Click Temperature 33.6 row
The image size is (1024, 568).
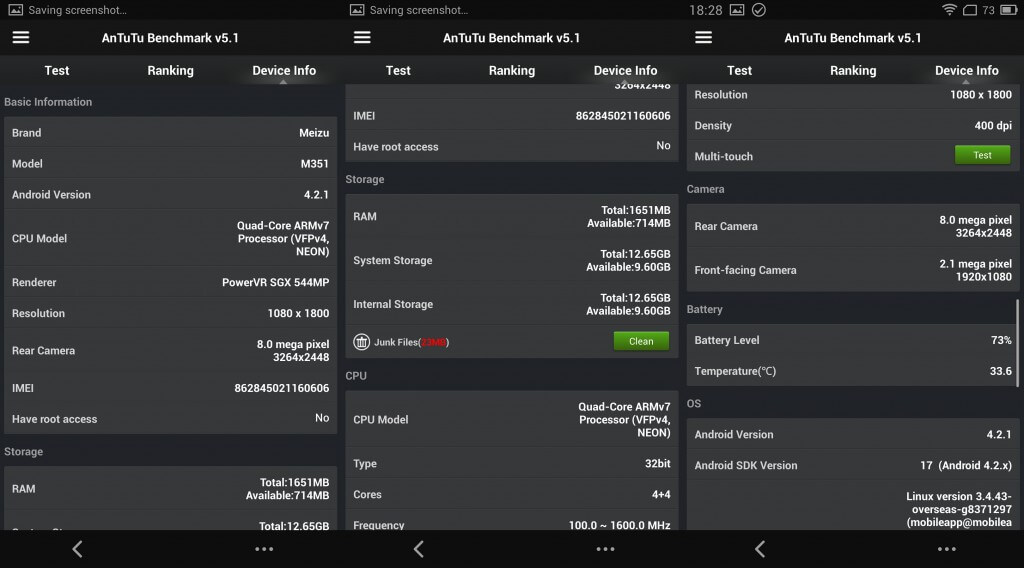[853, 371]
